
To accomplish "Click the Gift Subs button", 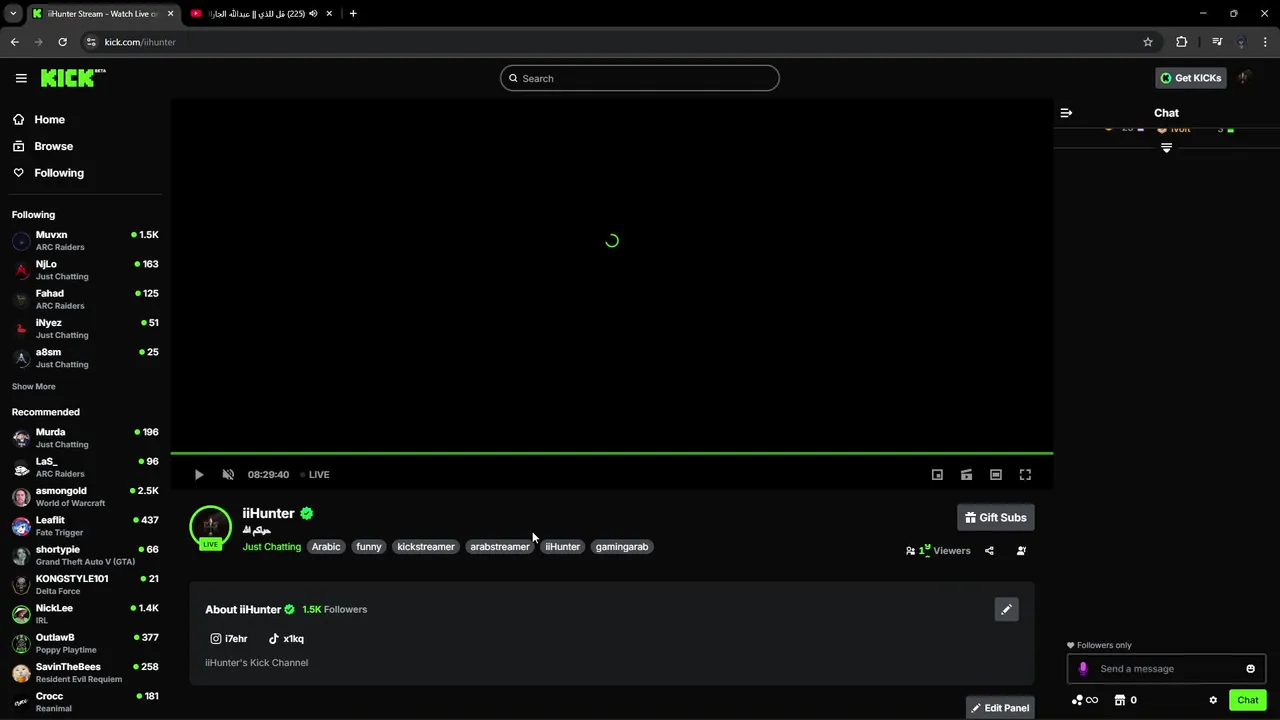I will point(996,518).
